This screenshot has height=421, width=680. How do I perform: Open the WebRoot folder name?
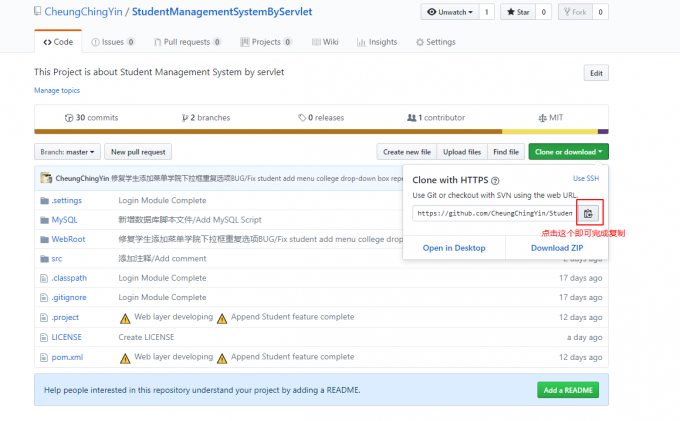(69, 239)
